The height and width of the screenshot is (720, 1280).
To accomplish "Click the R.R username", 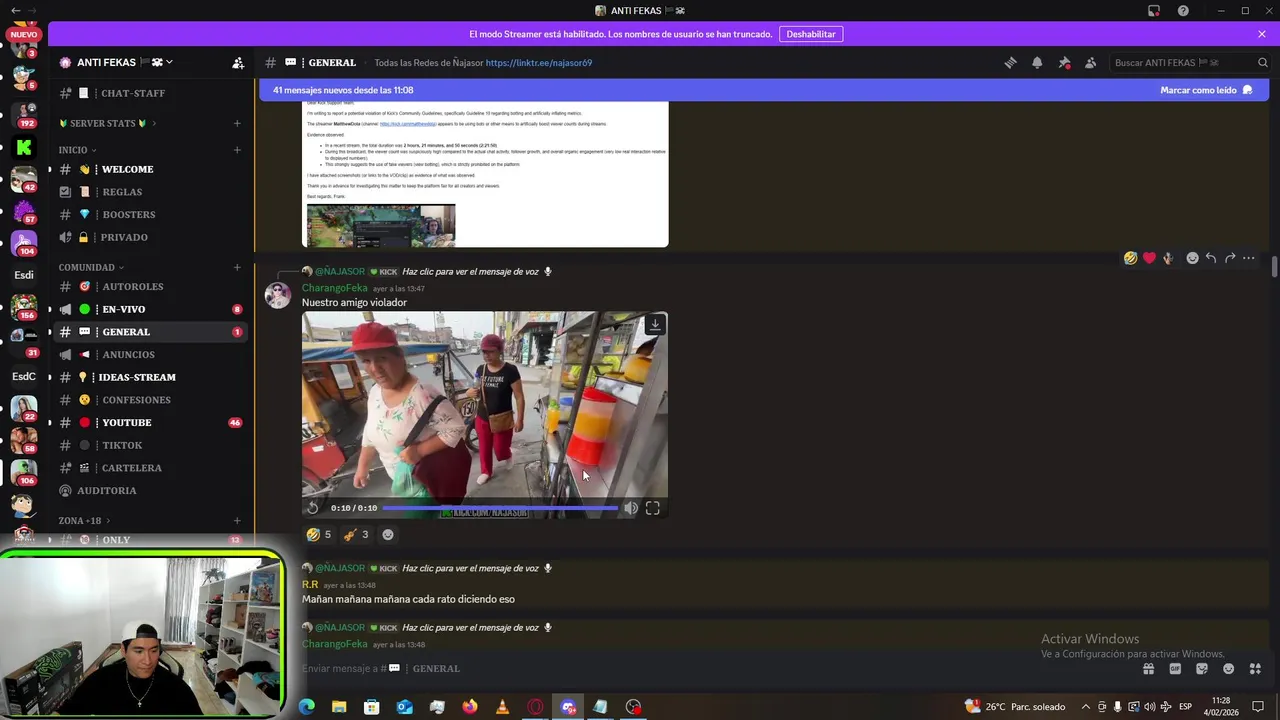I will tap(310, 584).
